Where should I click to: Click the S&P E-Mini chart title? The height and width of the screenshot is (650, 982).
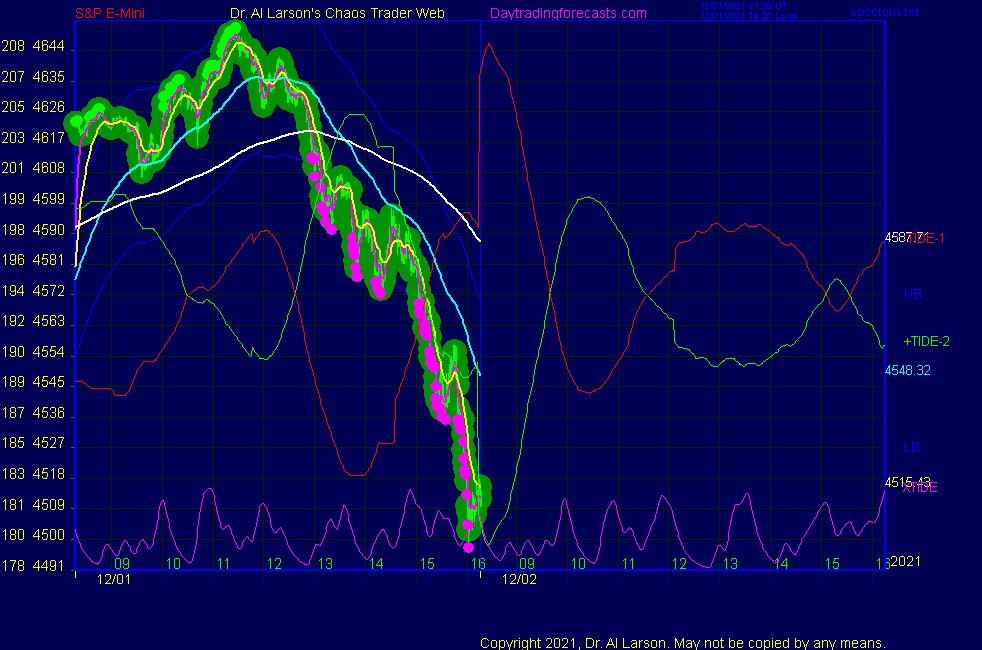[114, 13]
